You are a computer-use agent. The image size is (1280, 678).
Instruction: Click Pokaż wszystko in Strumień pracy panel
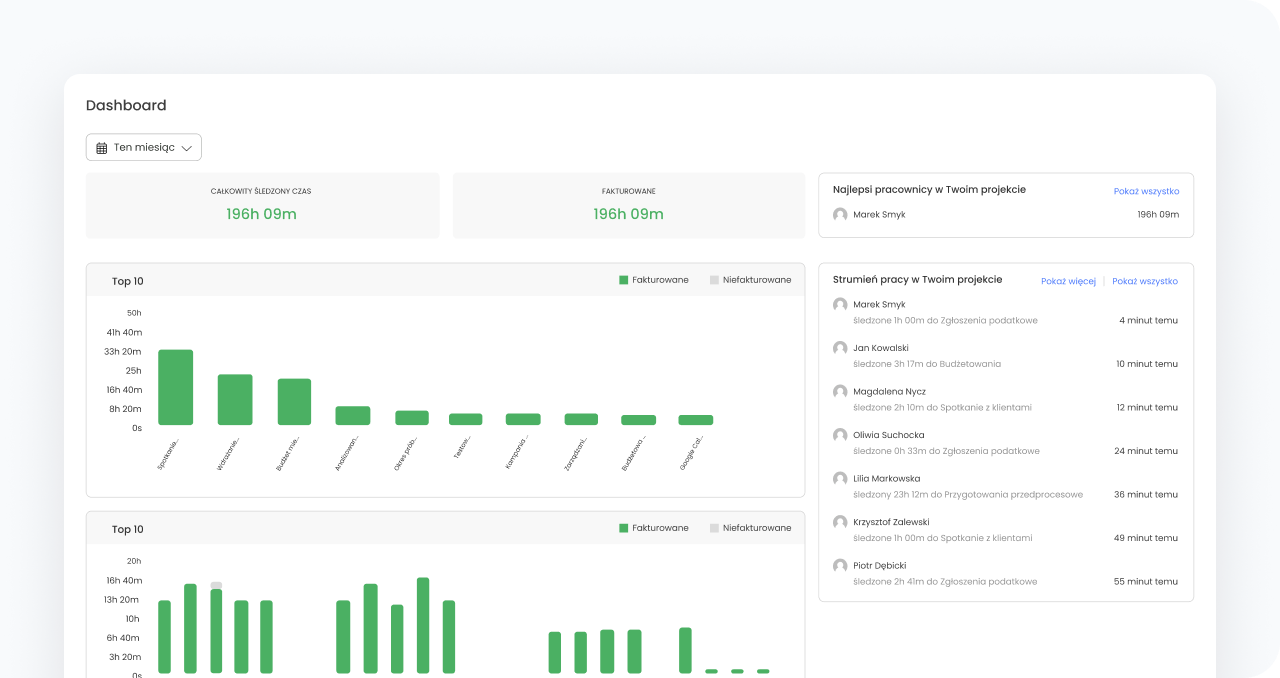[x=1145, y=282]
